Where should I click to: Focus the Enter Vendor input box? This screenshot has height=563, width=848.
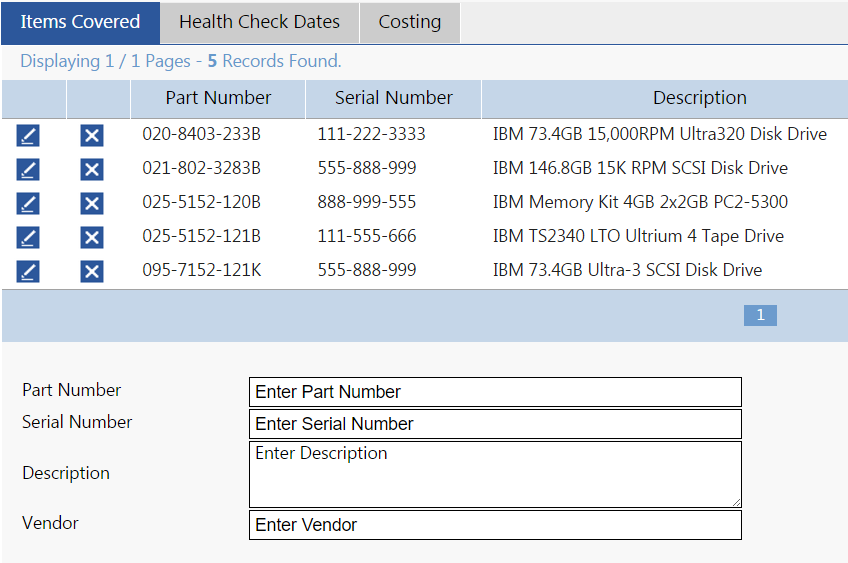pyautogui.click(x=495, y=525)
